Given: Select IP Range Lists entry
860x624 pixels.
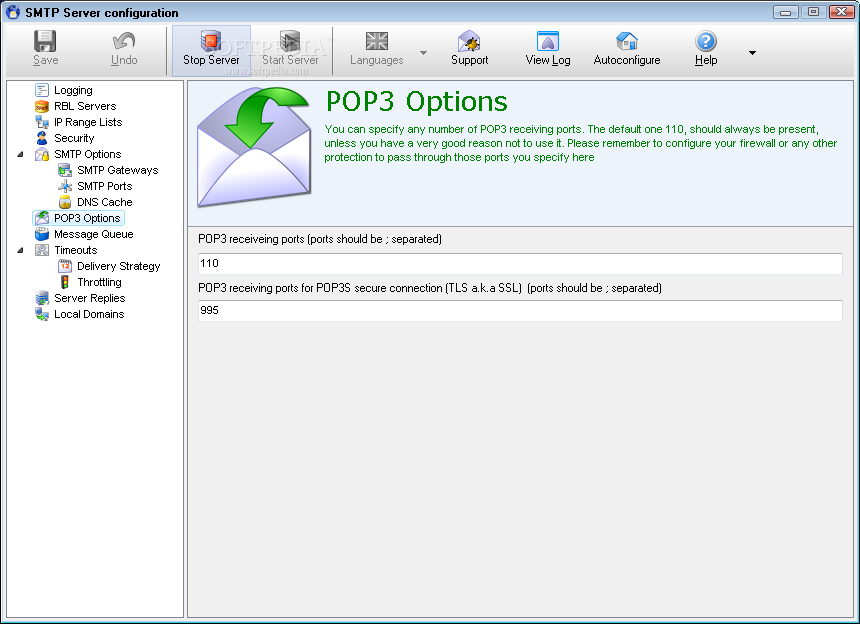Looking at the screenshot, I should (x=88, y=122).
